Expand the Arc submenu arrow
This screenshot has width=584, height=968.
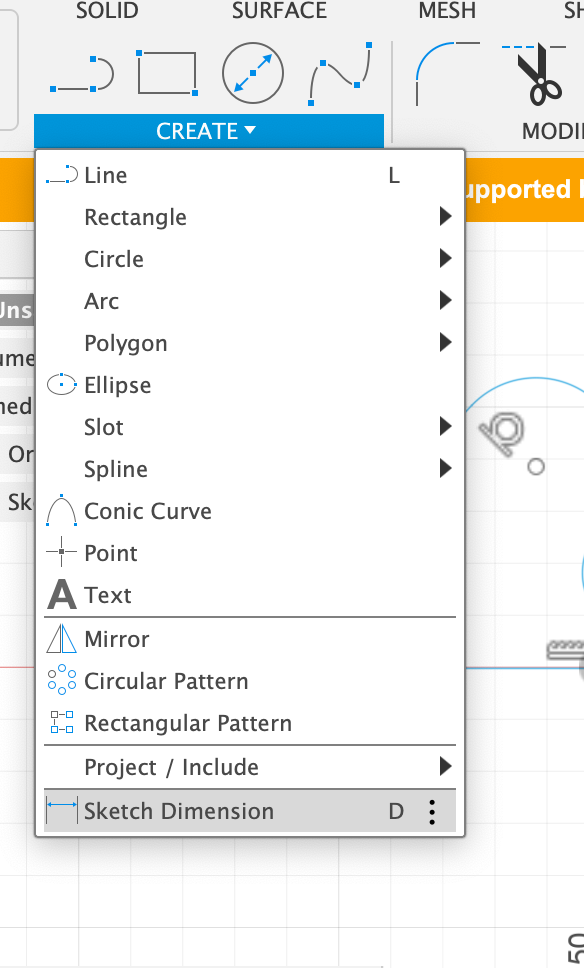(445, 301)
